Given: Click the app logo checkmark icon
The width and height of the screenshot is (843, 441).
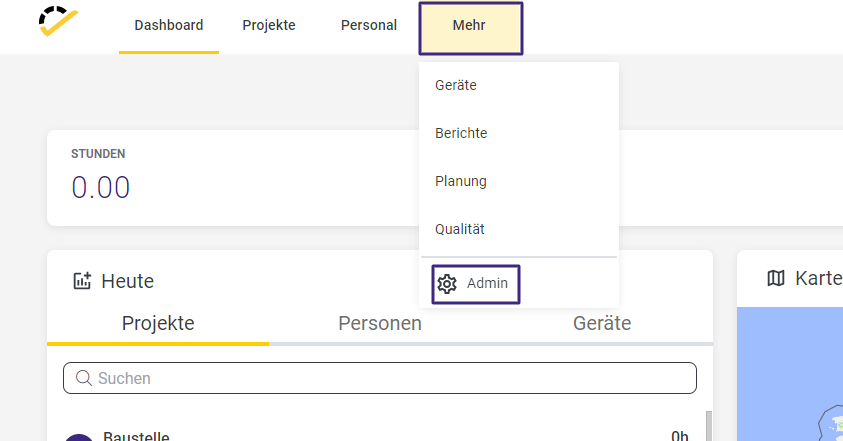Looking at the screenshot, I should [58, 22].
